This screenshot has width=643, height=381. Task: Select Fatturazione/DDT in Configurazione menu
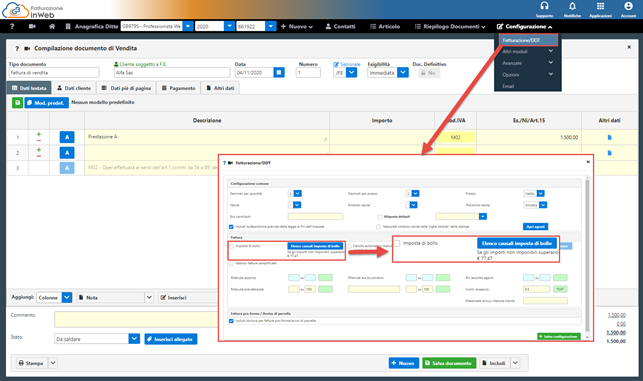528,40
